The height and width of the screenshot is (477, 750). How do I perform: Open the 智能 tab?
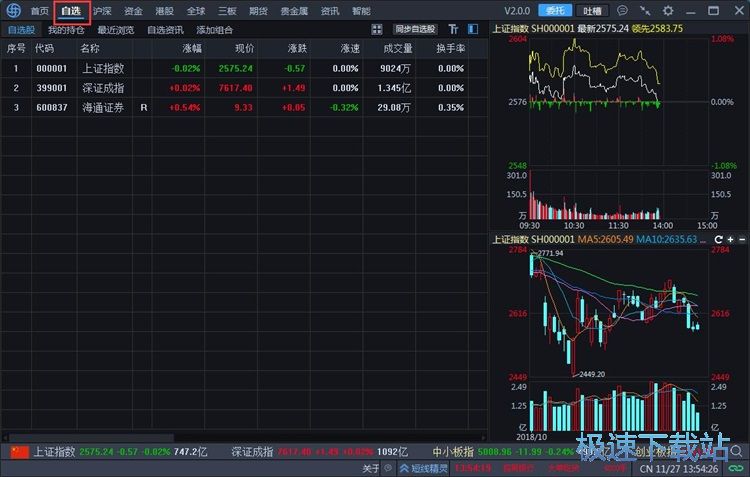(x=361, y=11)
